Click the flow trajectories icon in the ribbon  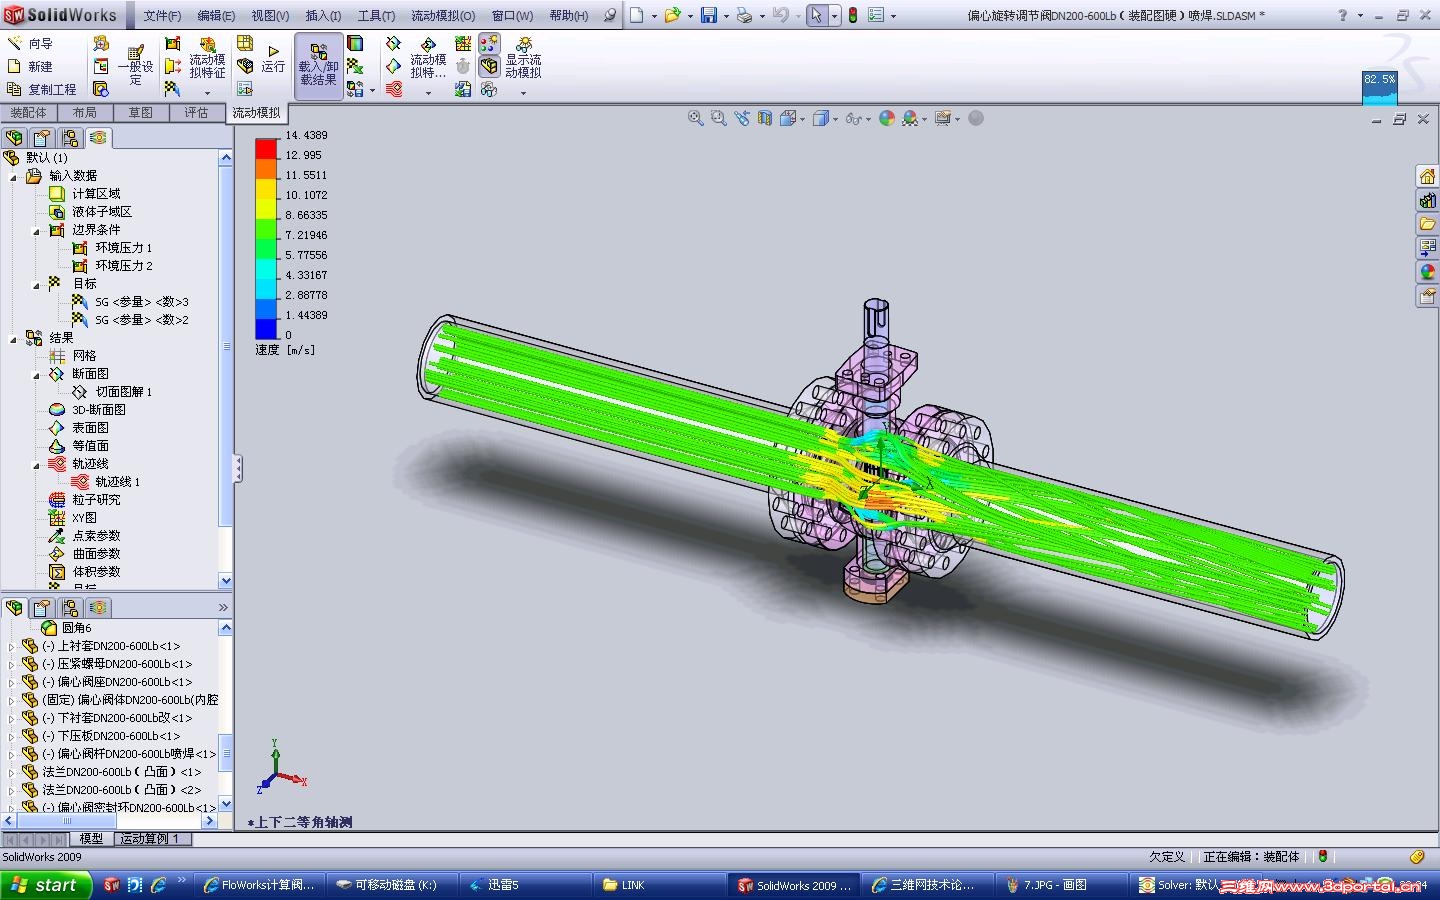pos(393,89)
